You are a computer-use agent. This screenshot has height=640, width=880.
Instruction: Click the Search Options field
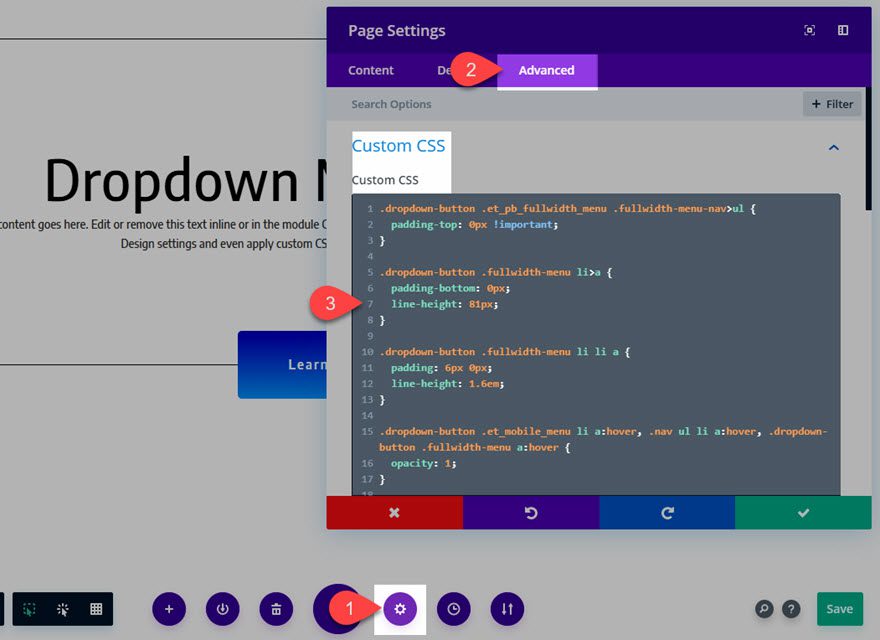tap(450, 104)
